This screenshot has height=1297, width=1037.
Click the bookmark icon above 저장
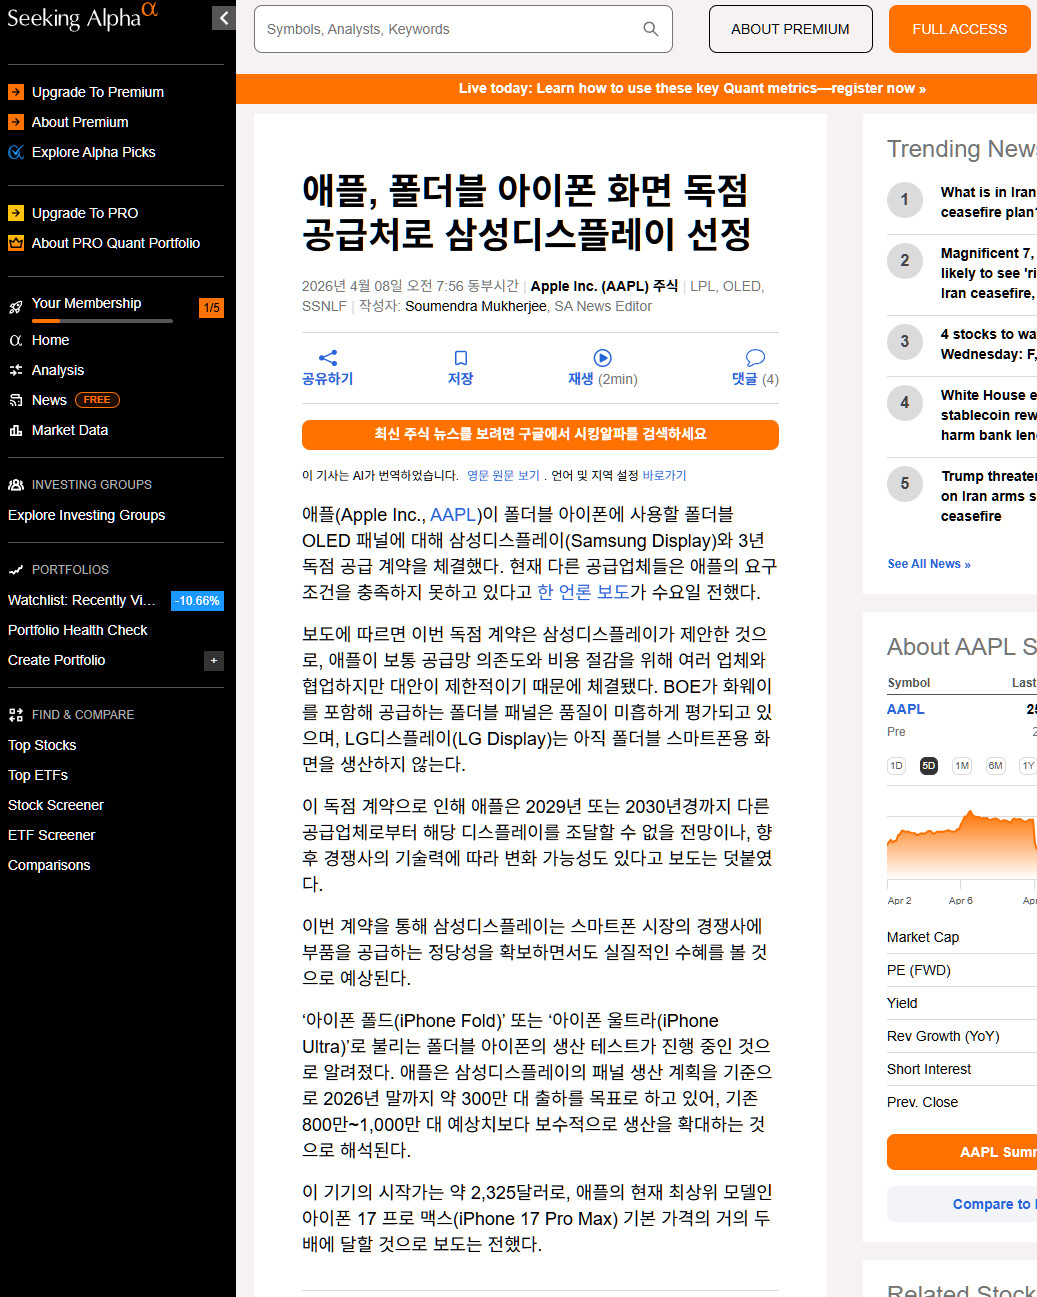pyautogui.click(x=461, y=358)
